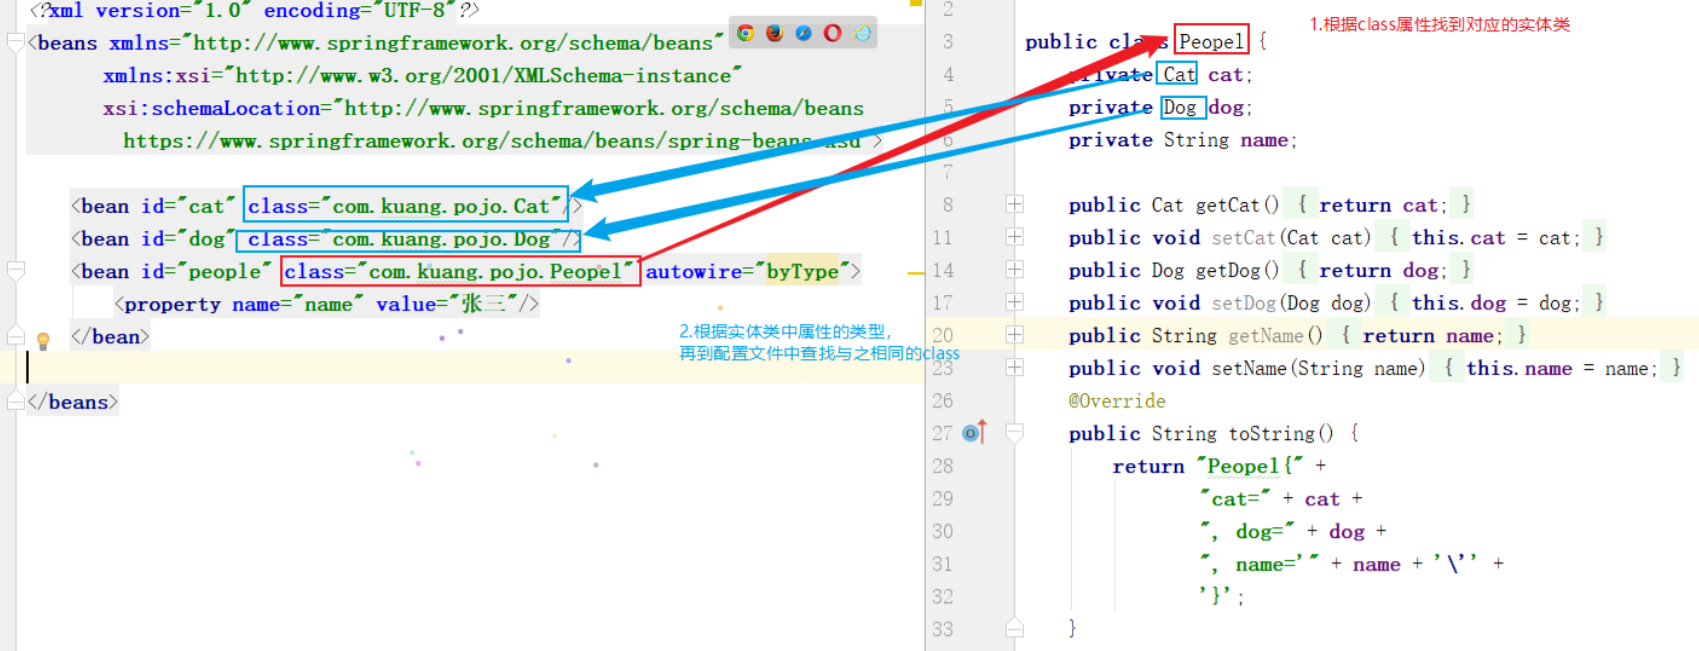This screenshot has width=1699, height=651.
Task: Expand the folded getDog() method
Action: pyautogui.click(x=1014, y=270)
